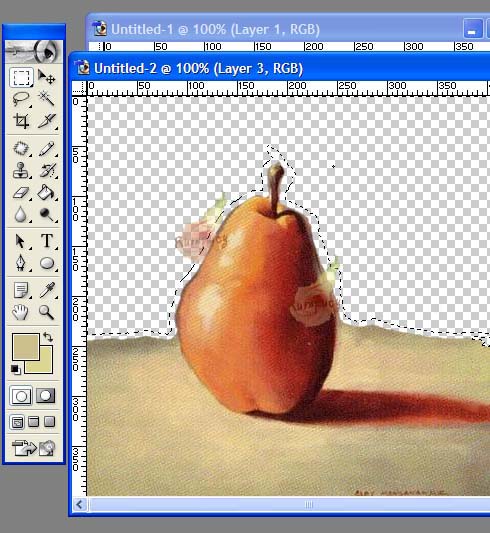This screenshot has width=490, height=533.
Task: Click Jump to ImageReady button
Action: tap(24, 448)
